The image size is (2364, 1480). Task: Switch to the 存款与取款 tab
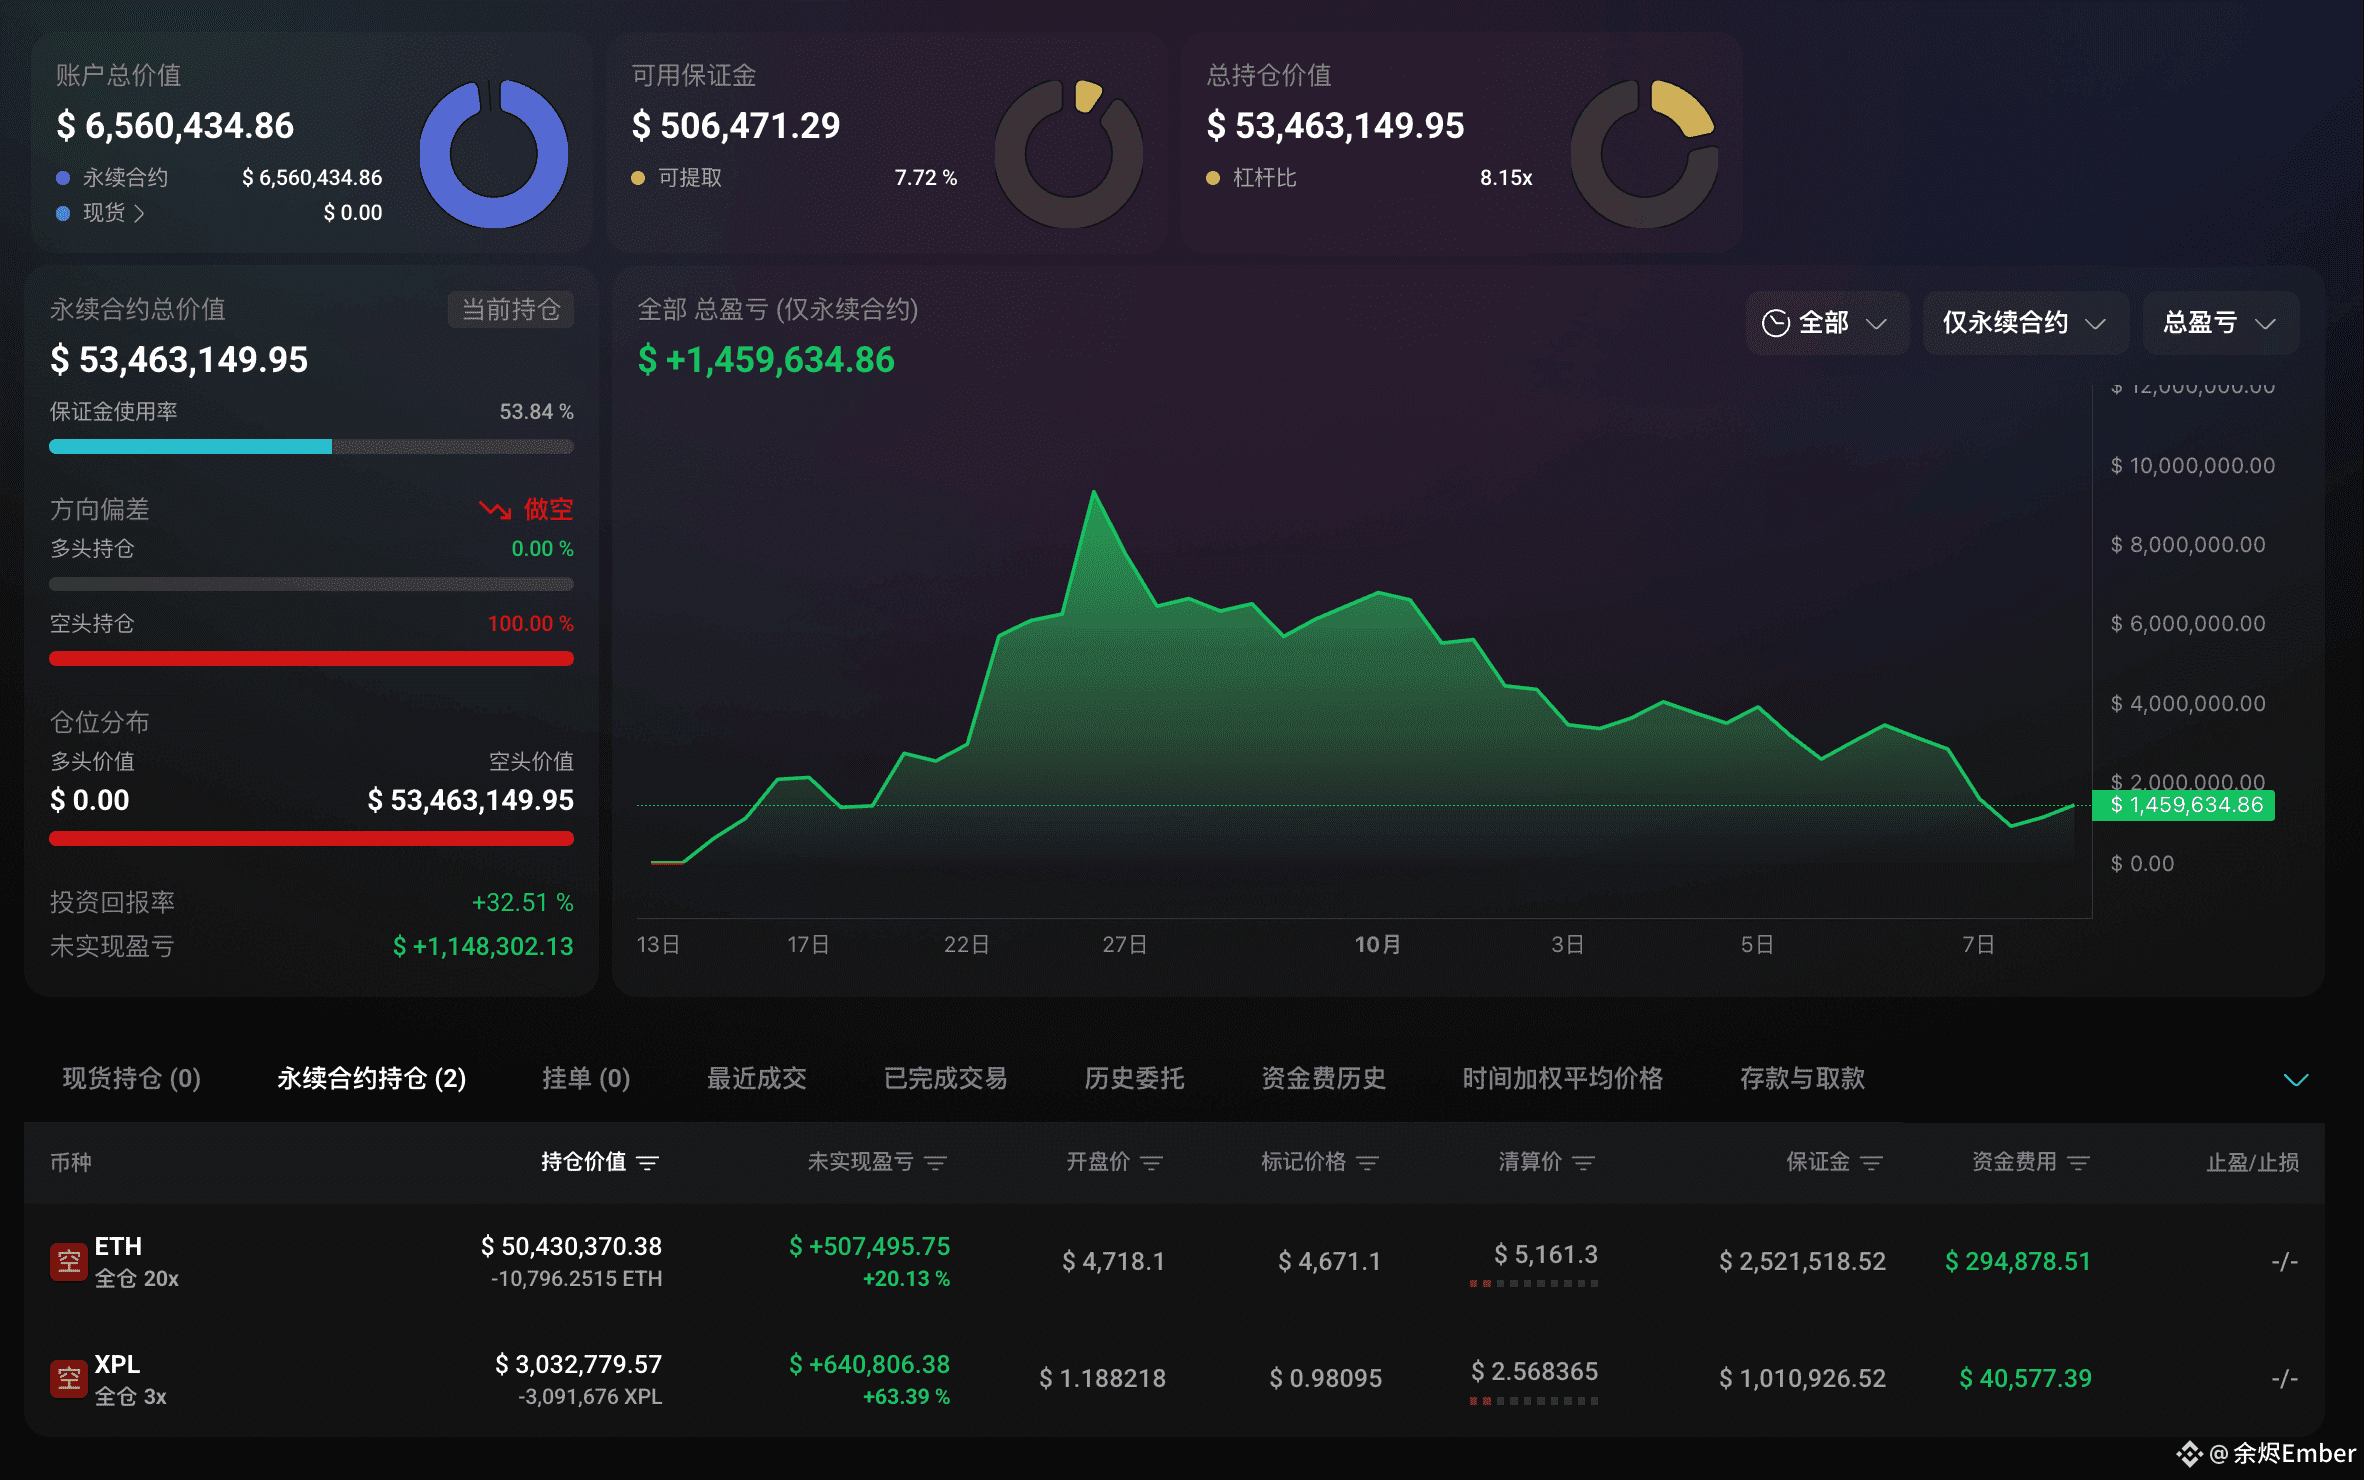(x=1802, y=1078)
